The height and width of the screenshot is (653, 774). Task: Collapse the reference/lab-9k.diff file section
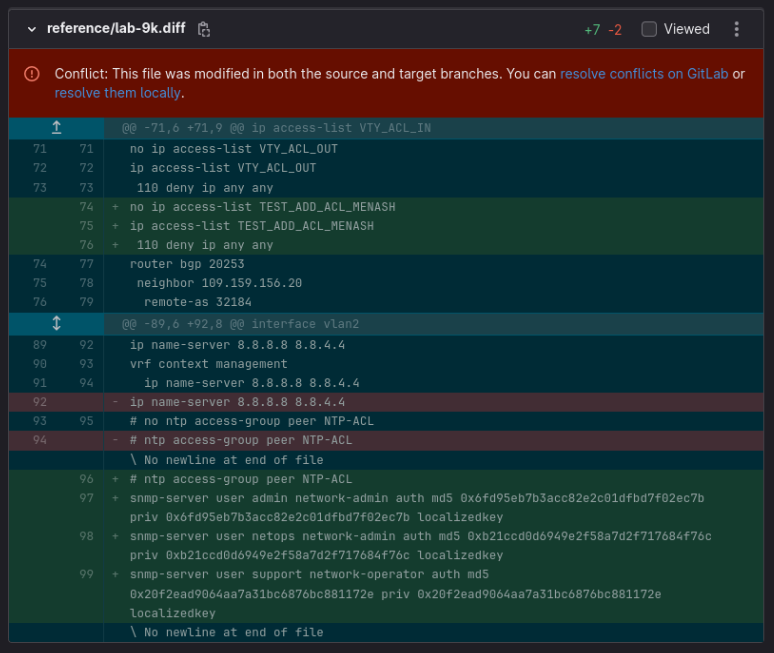(31, 29)
